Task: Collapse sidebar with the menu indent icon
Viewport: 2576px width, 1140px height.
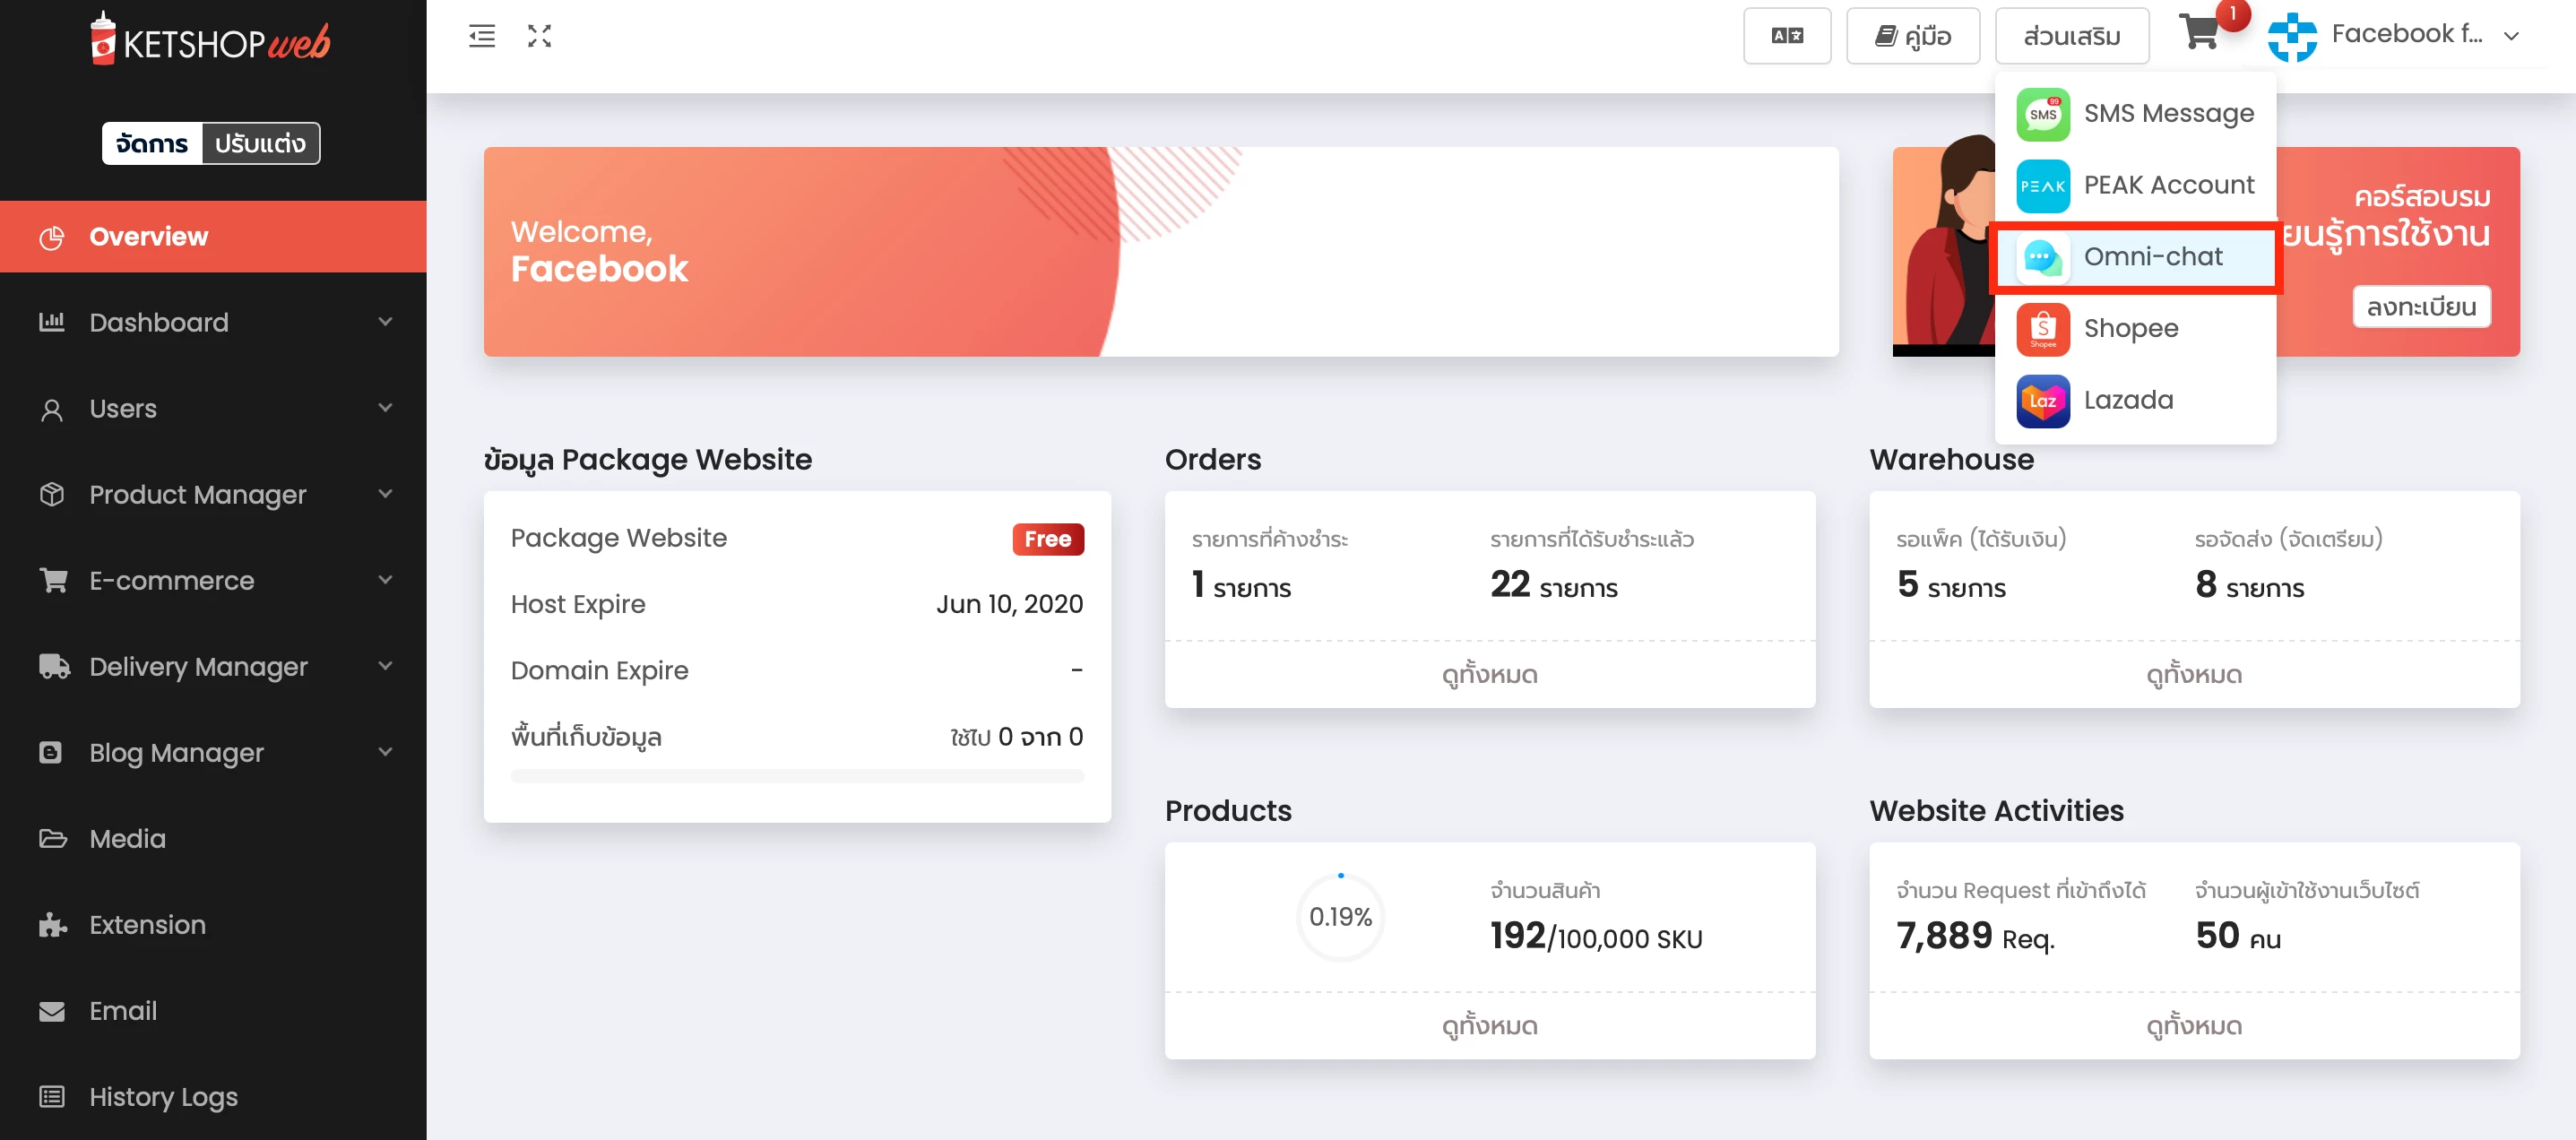Action: tap(482, 36)
